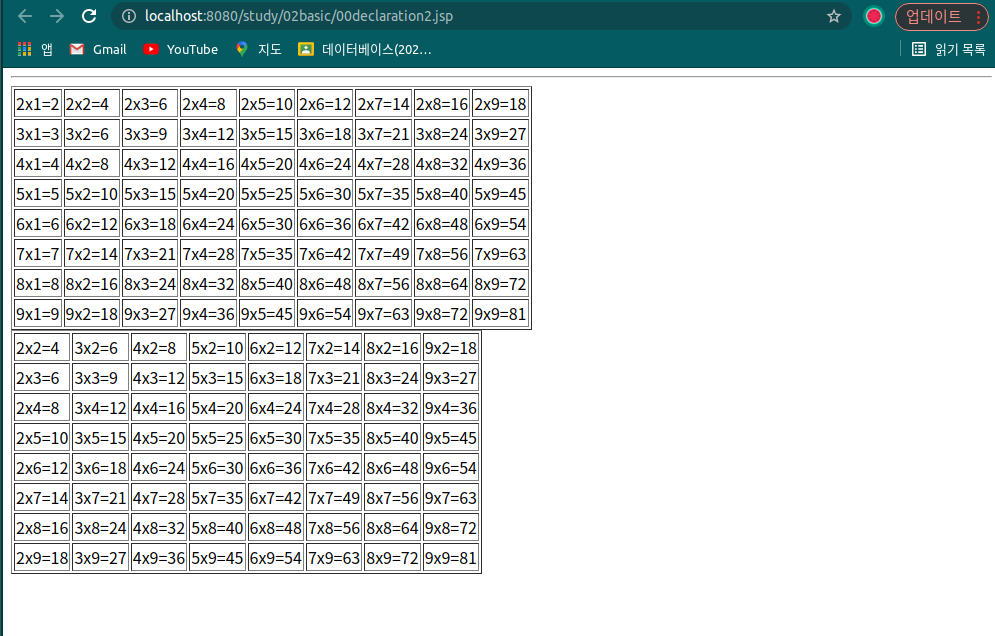Select 2x2=4 in the lower table
This screenshot has height=636, width=995.
point(42,348)
